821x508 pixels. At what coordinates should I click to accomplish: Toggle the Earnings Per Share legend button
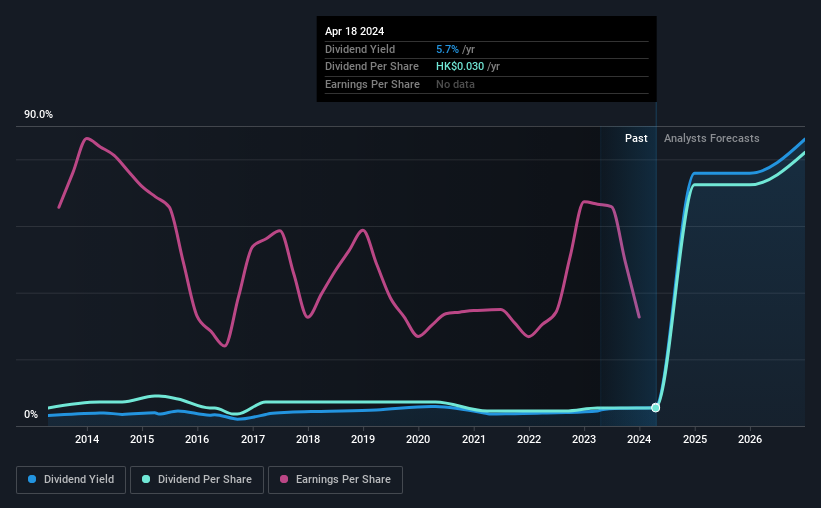pyautogui.click(x=335, y=480)
